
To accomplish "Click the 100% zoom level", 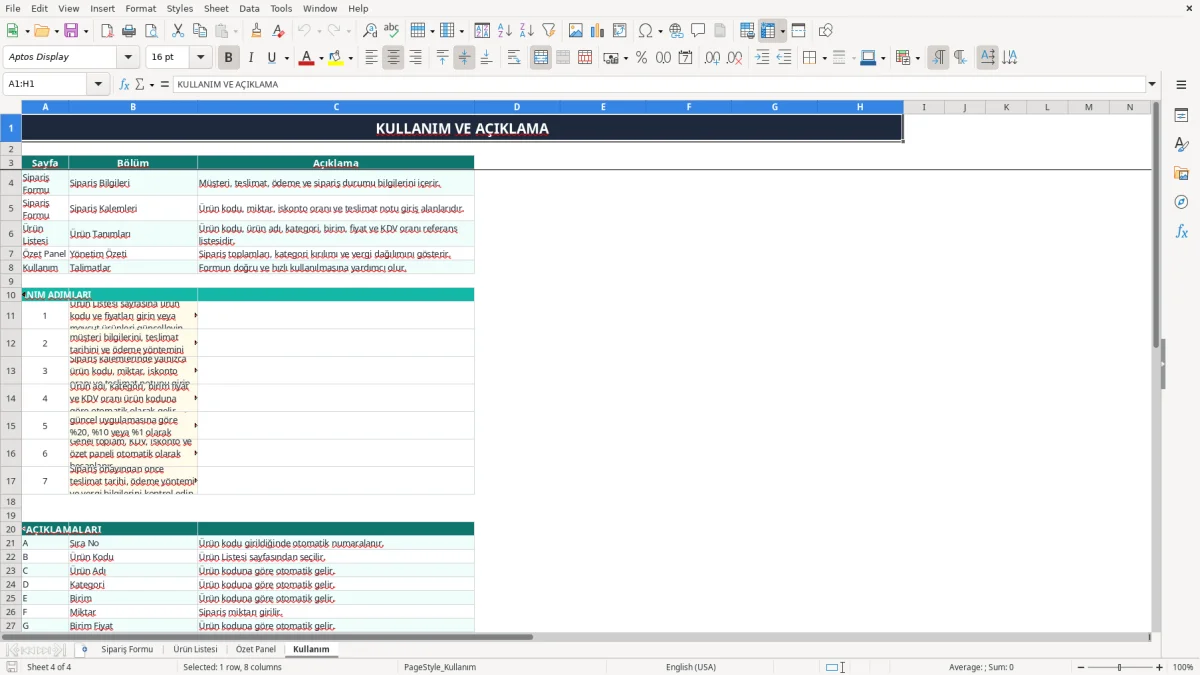I will point(1183,667).
